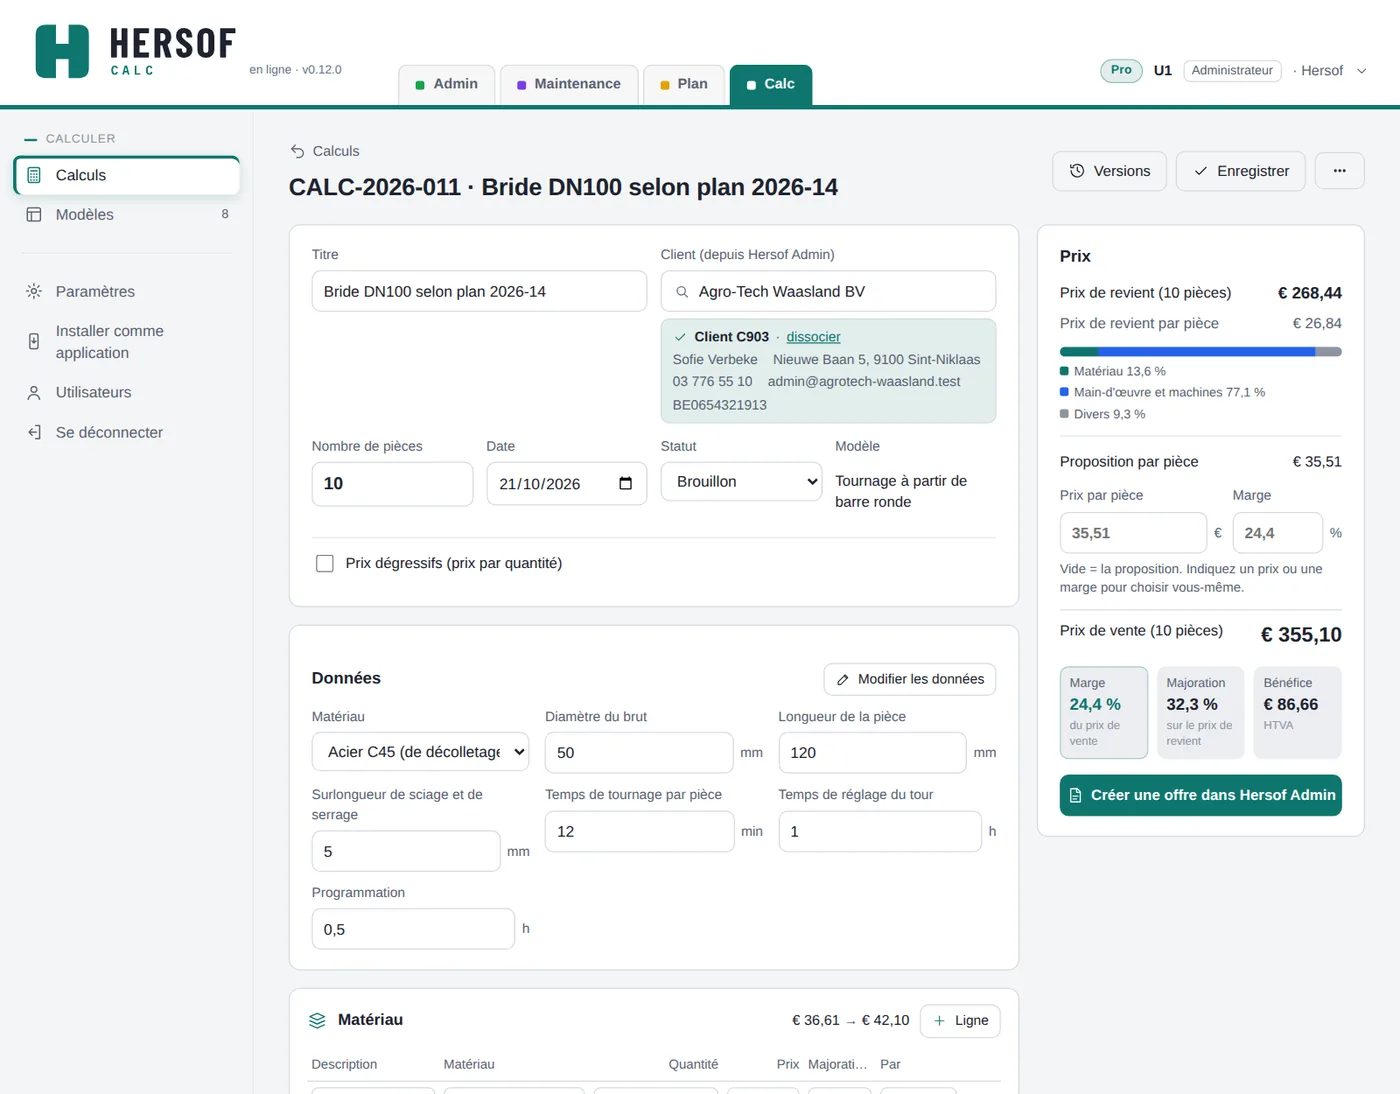Viewport: 1400px width, 1094px height.
Task: Click Créer une offre dans Hersof Admin
Action: pyautogui.click(x=1200, y=795)
